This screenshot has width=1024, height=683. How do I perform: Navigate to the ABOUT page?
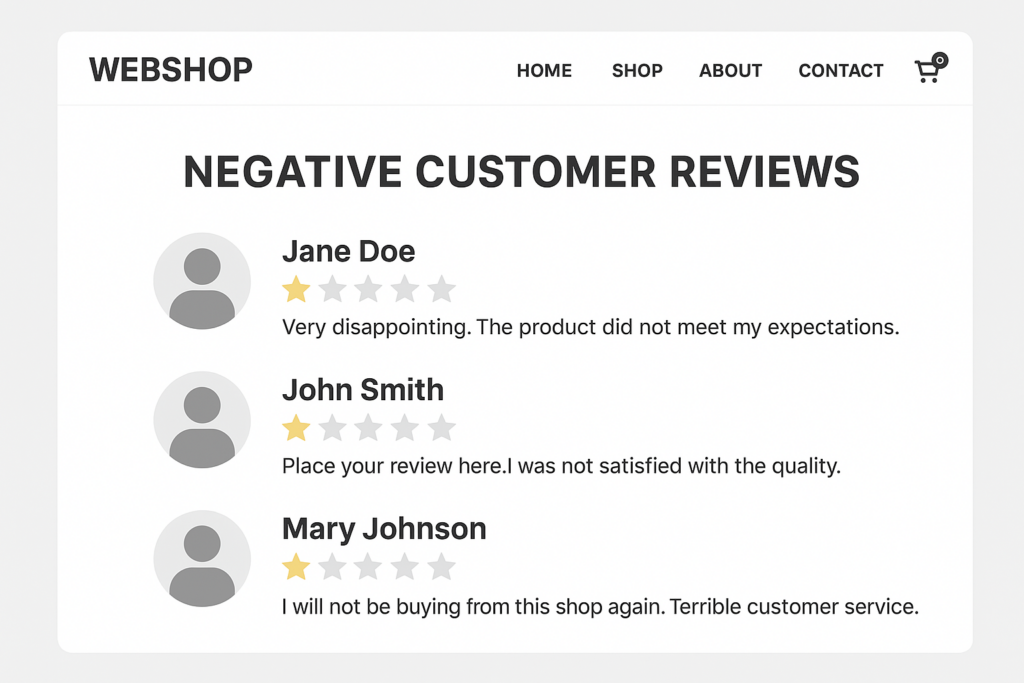point(730,71)
